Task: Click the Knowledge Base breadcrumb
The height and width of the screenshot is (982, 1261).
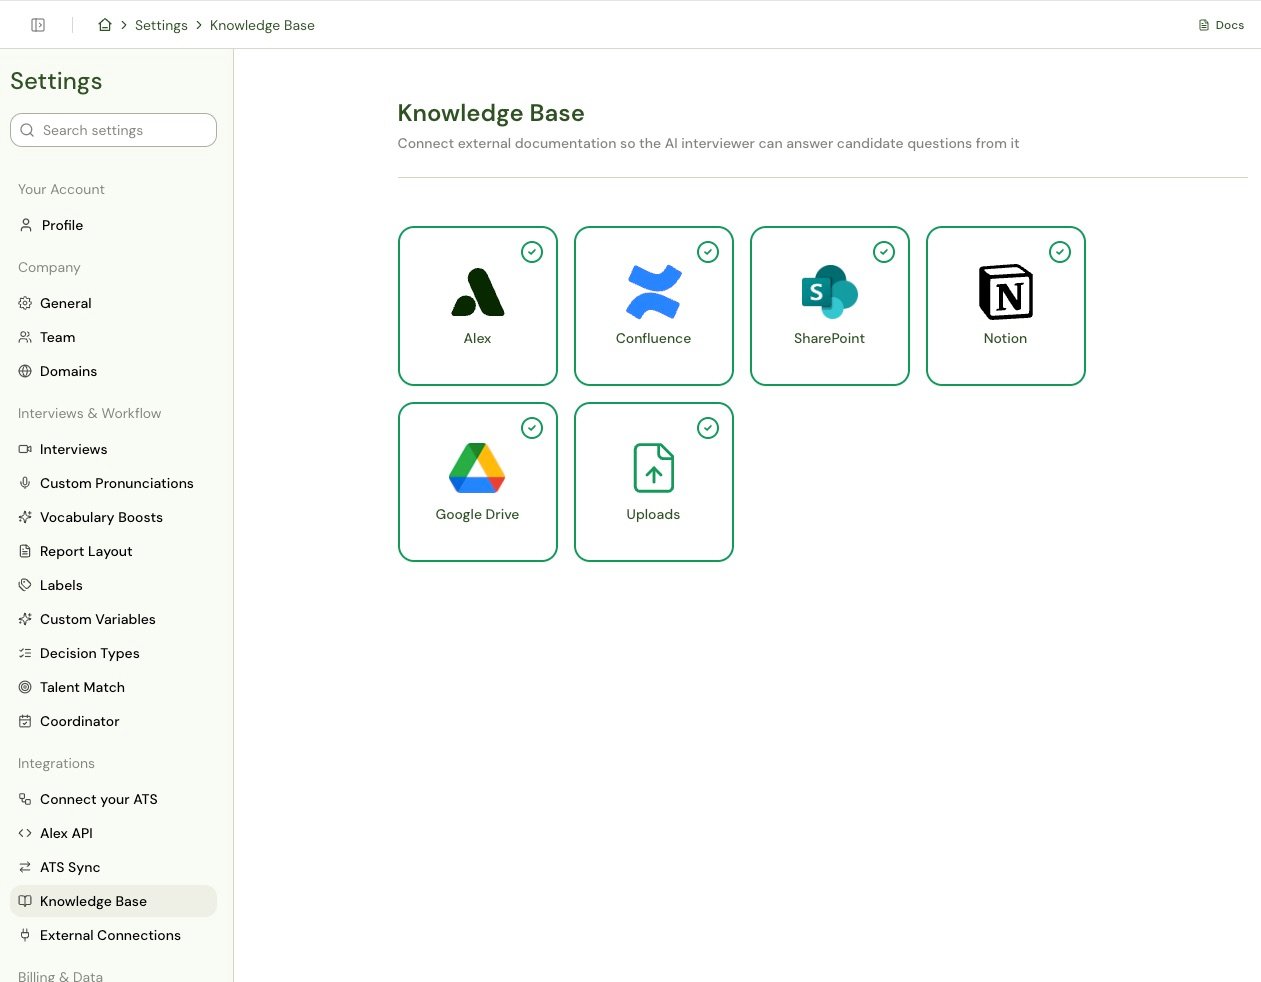Action: 262,25
